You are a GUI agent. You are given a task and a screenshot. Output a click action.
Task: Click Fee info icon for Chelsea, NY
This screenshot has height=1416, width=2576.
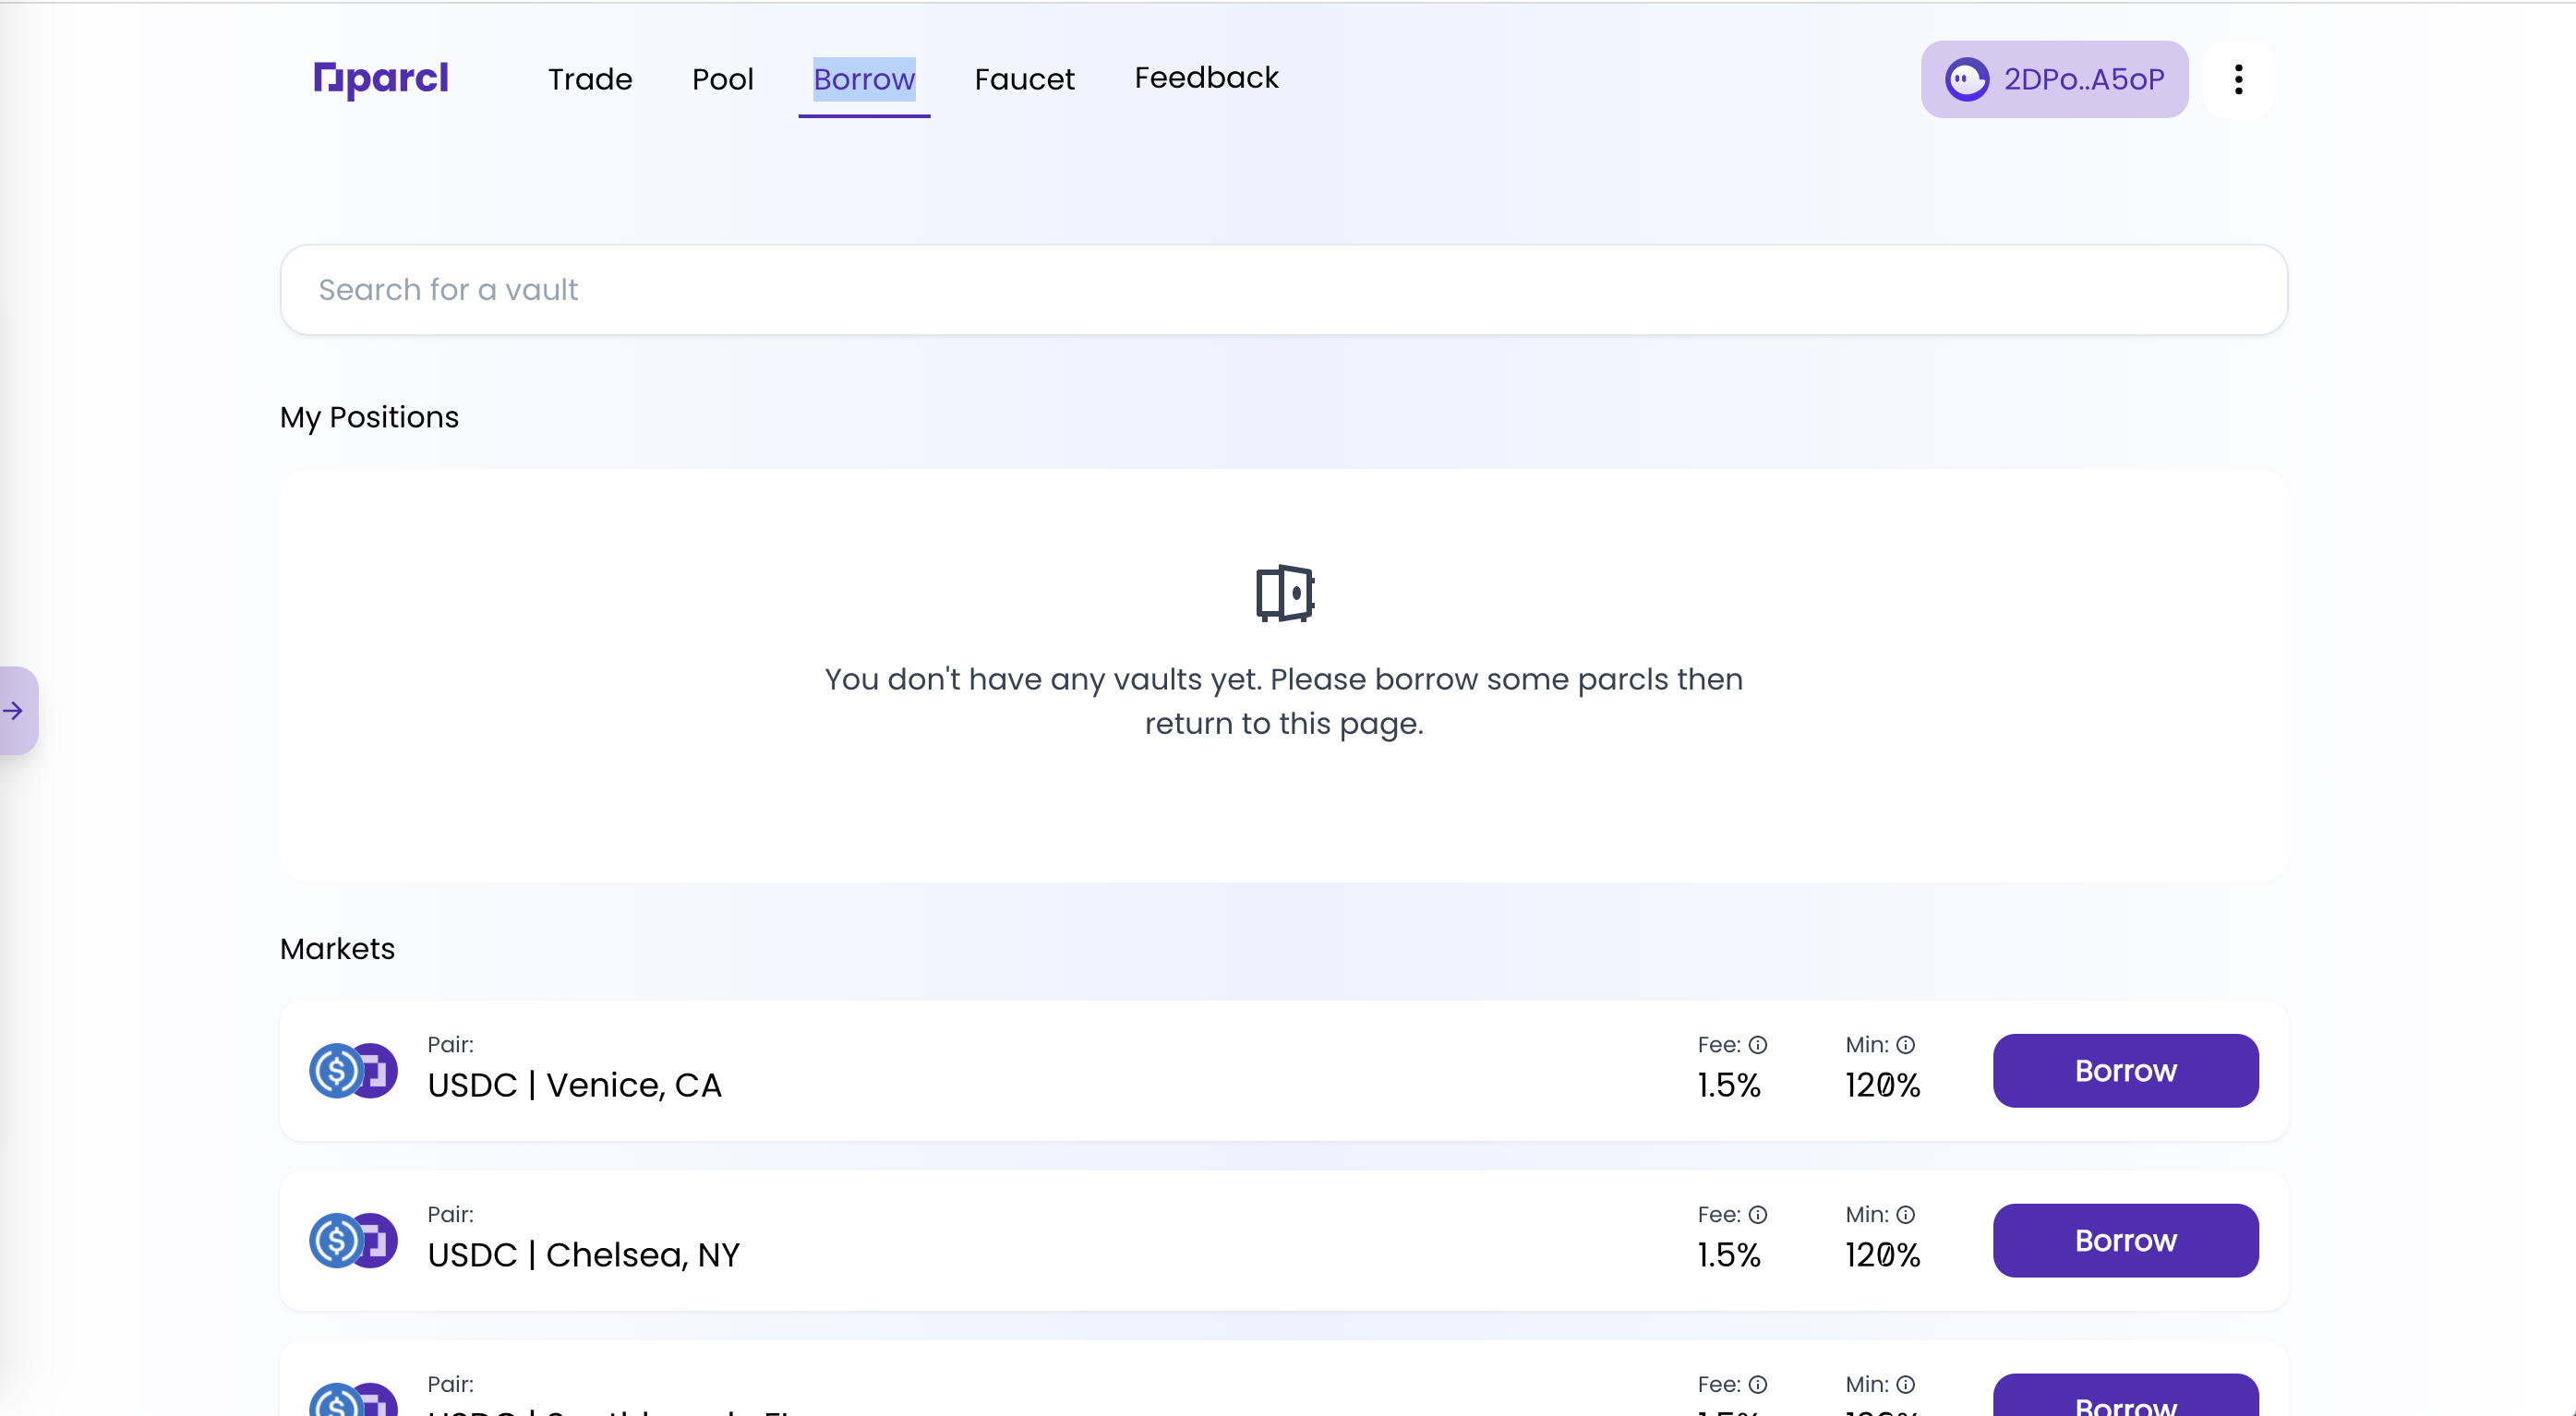click(x=1758, y=1215)
